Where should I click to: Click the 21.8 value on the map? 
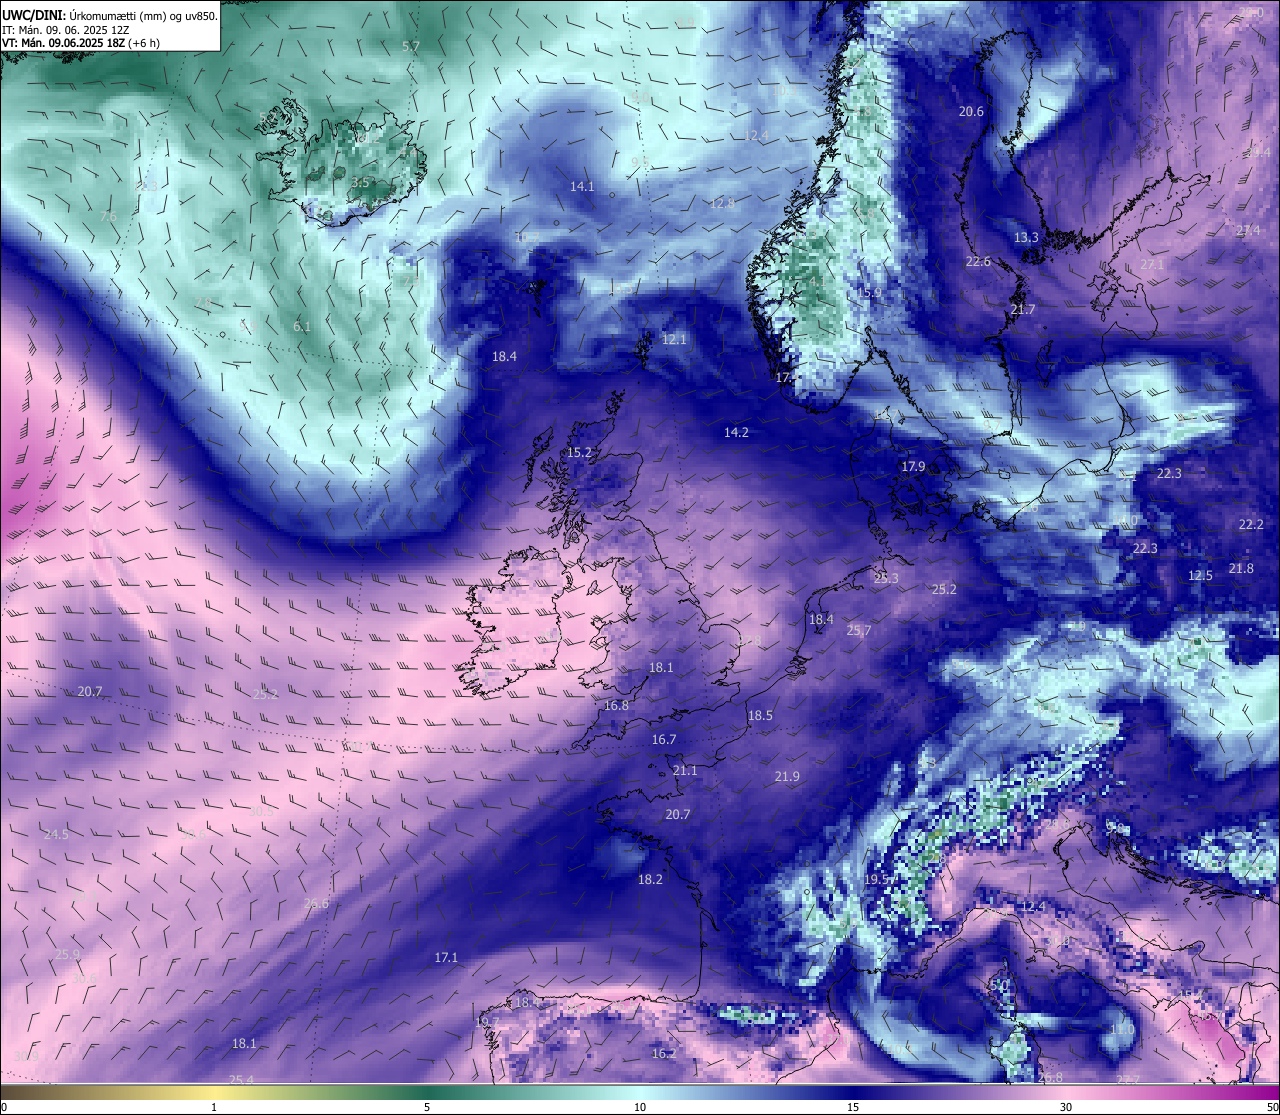(1241, 568)
